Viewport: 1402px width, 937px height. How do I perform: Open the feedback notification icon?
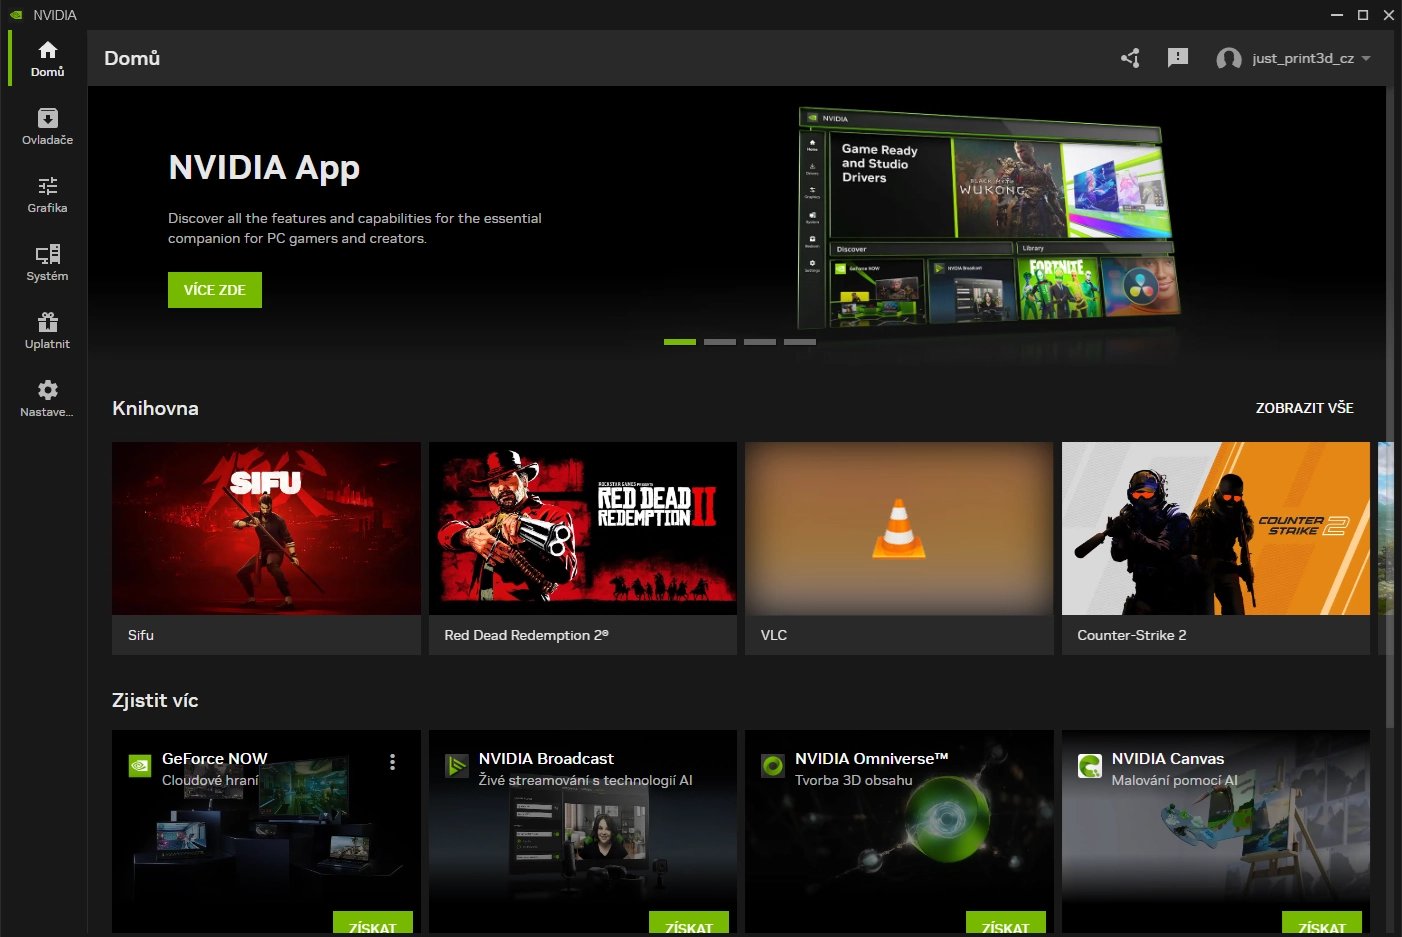pos(1178,58)
